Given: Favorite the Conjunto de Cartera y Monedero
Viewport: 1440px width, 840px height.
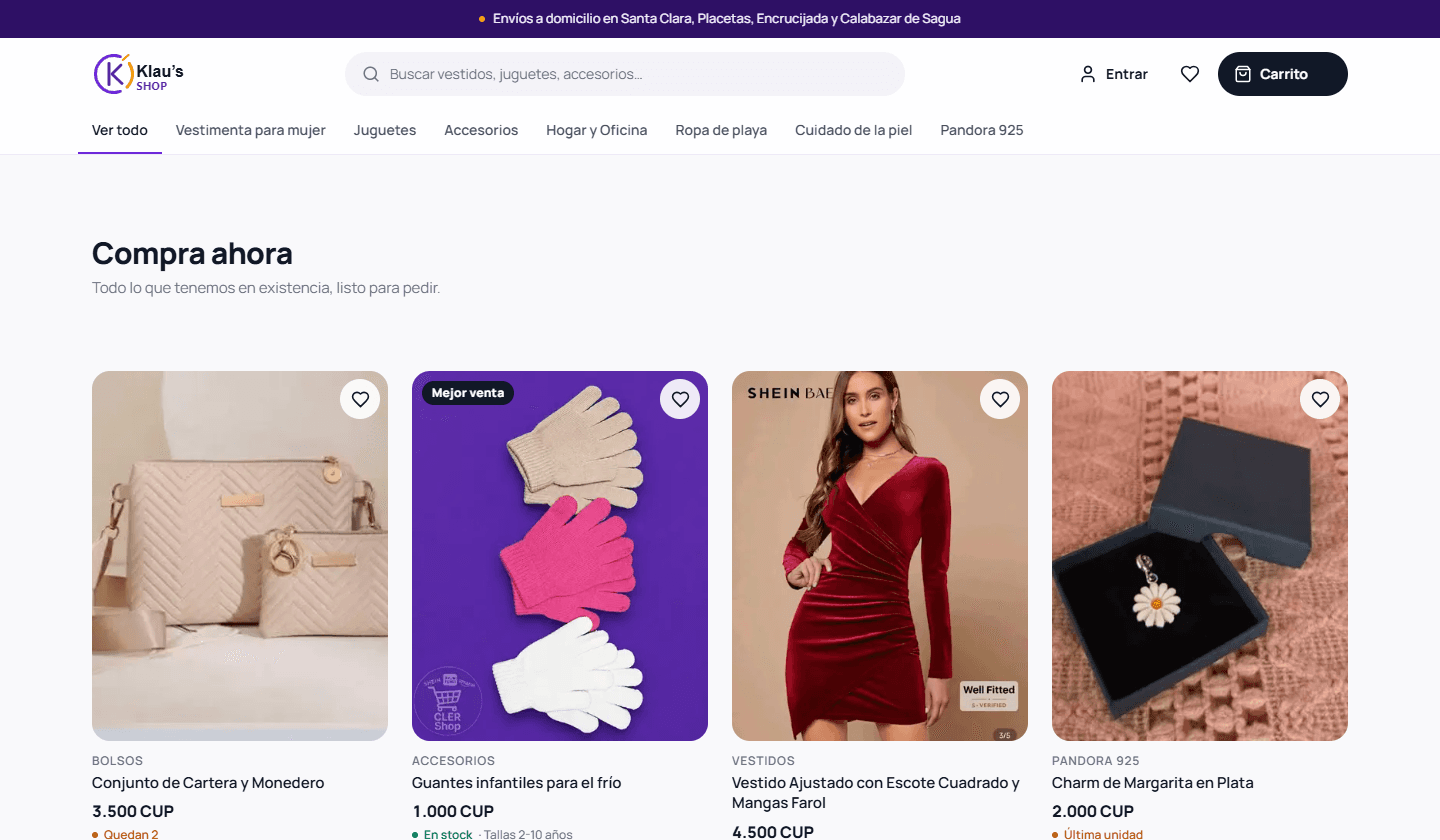Looking at the screenshot, I should pyautogui.click(x=360, y=399).
